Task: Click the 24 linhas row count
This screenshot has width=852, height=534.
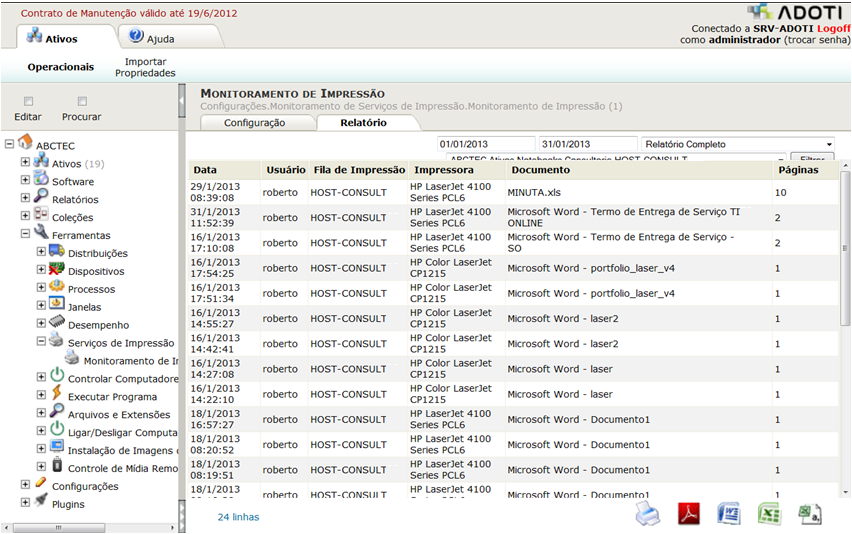Action: click(x=239, y=517)
